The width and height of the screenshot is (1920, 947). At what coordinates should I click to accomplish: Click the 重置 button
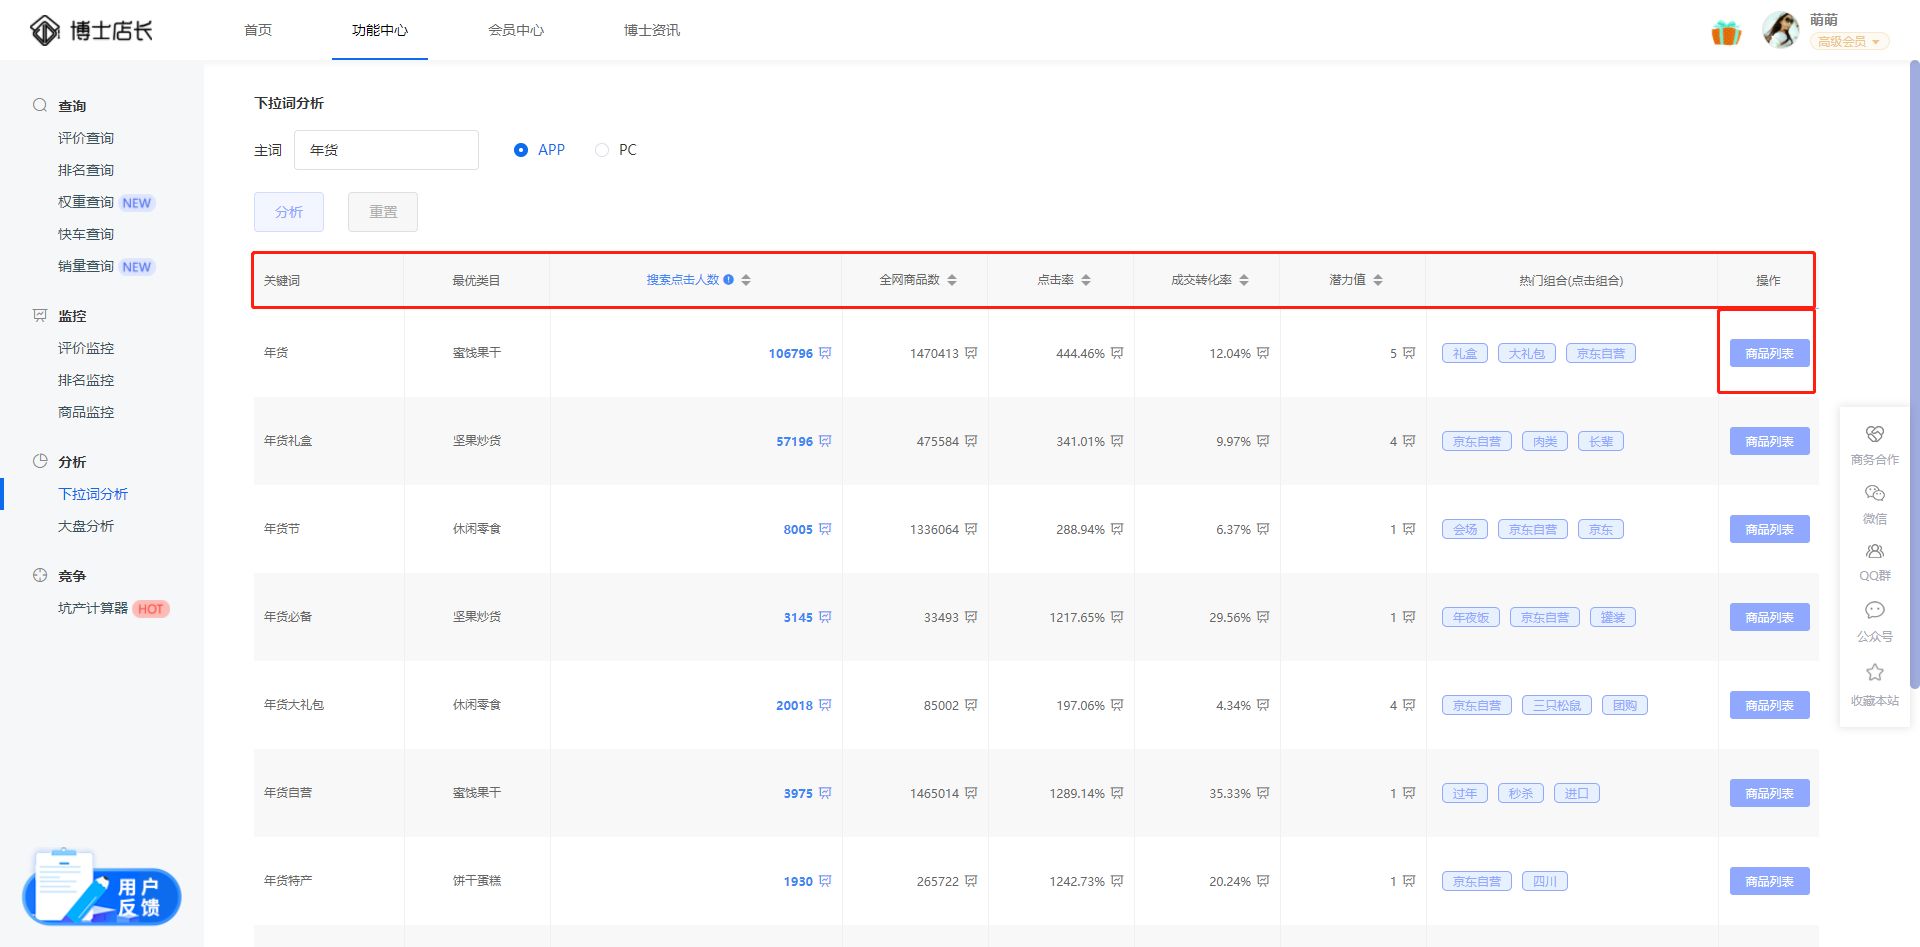coord(383,212)
